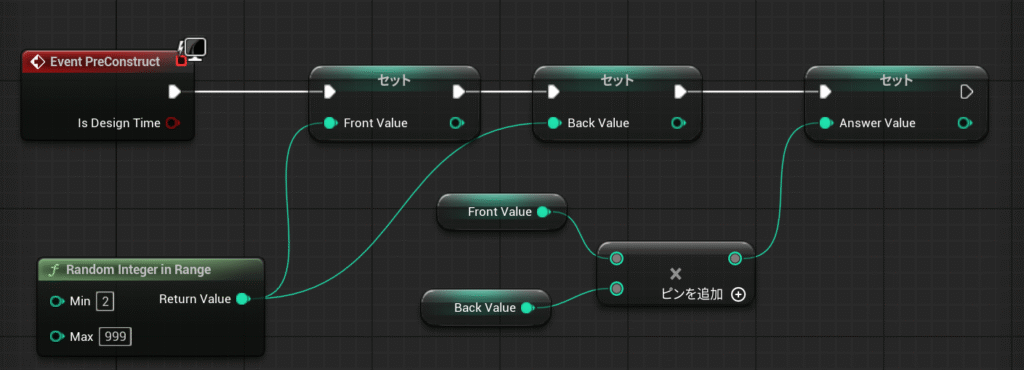Click the Max input pin on Random Integer
Image resolution: width=1024 pixels, height=370 pixels.
pyautogui.click(x=56, y=337)
